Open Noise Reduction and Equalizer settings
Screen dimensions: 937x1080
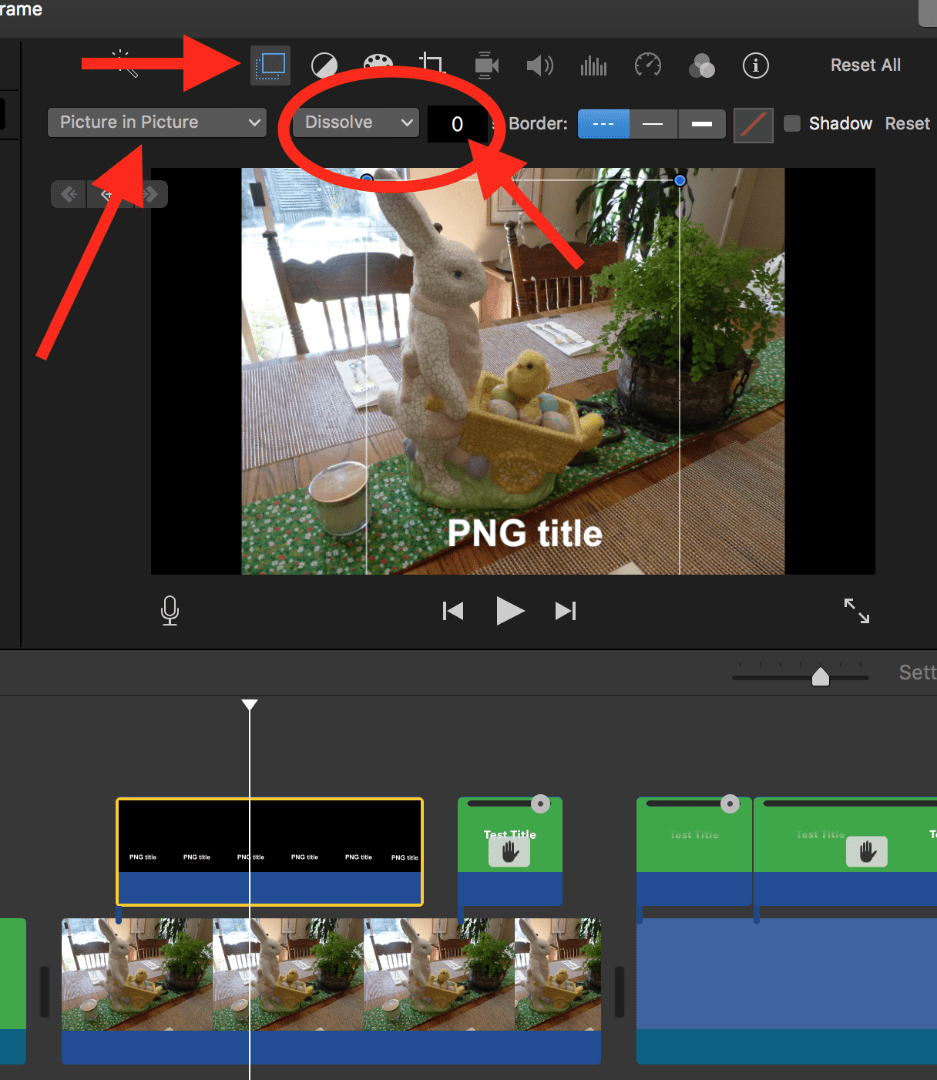(x=594, y=66)
